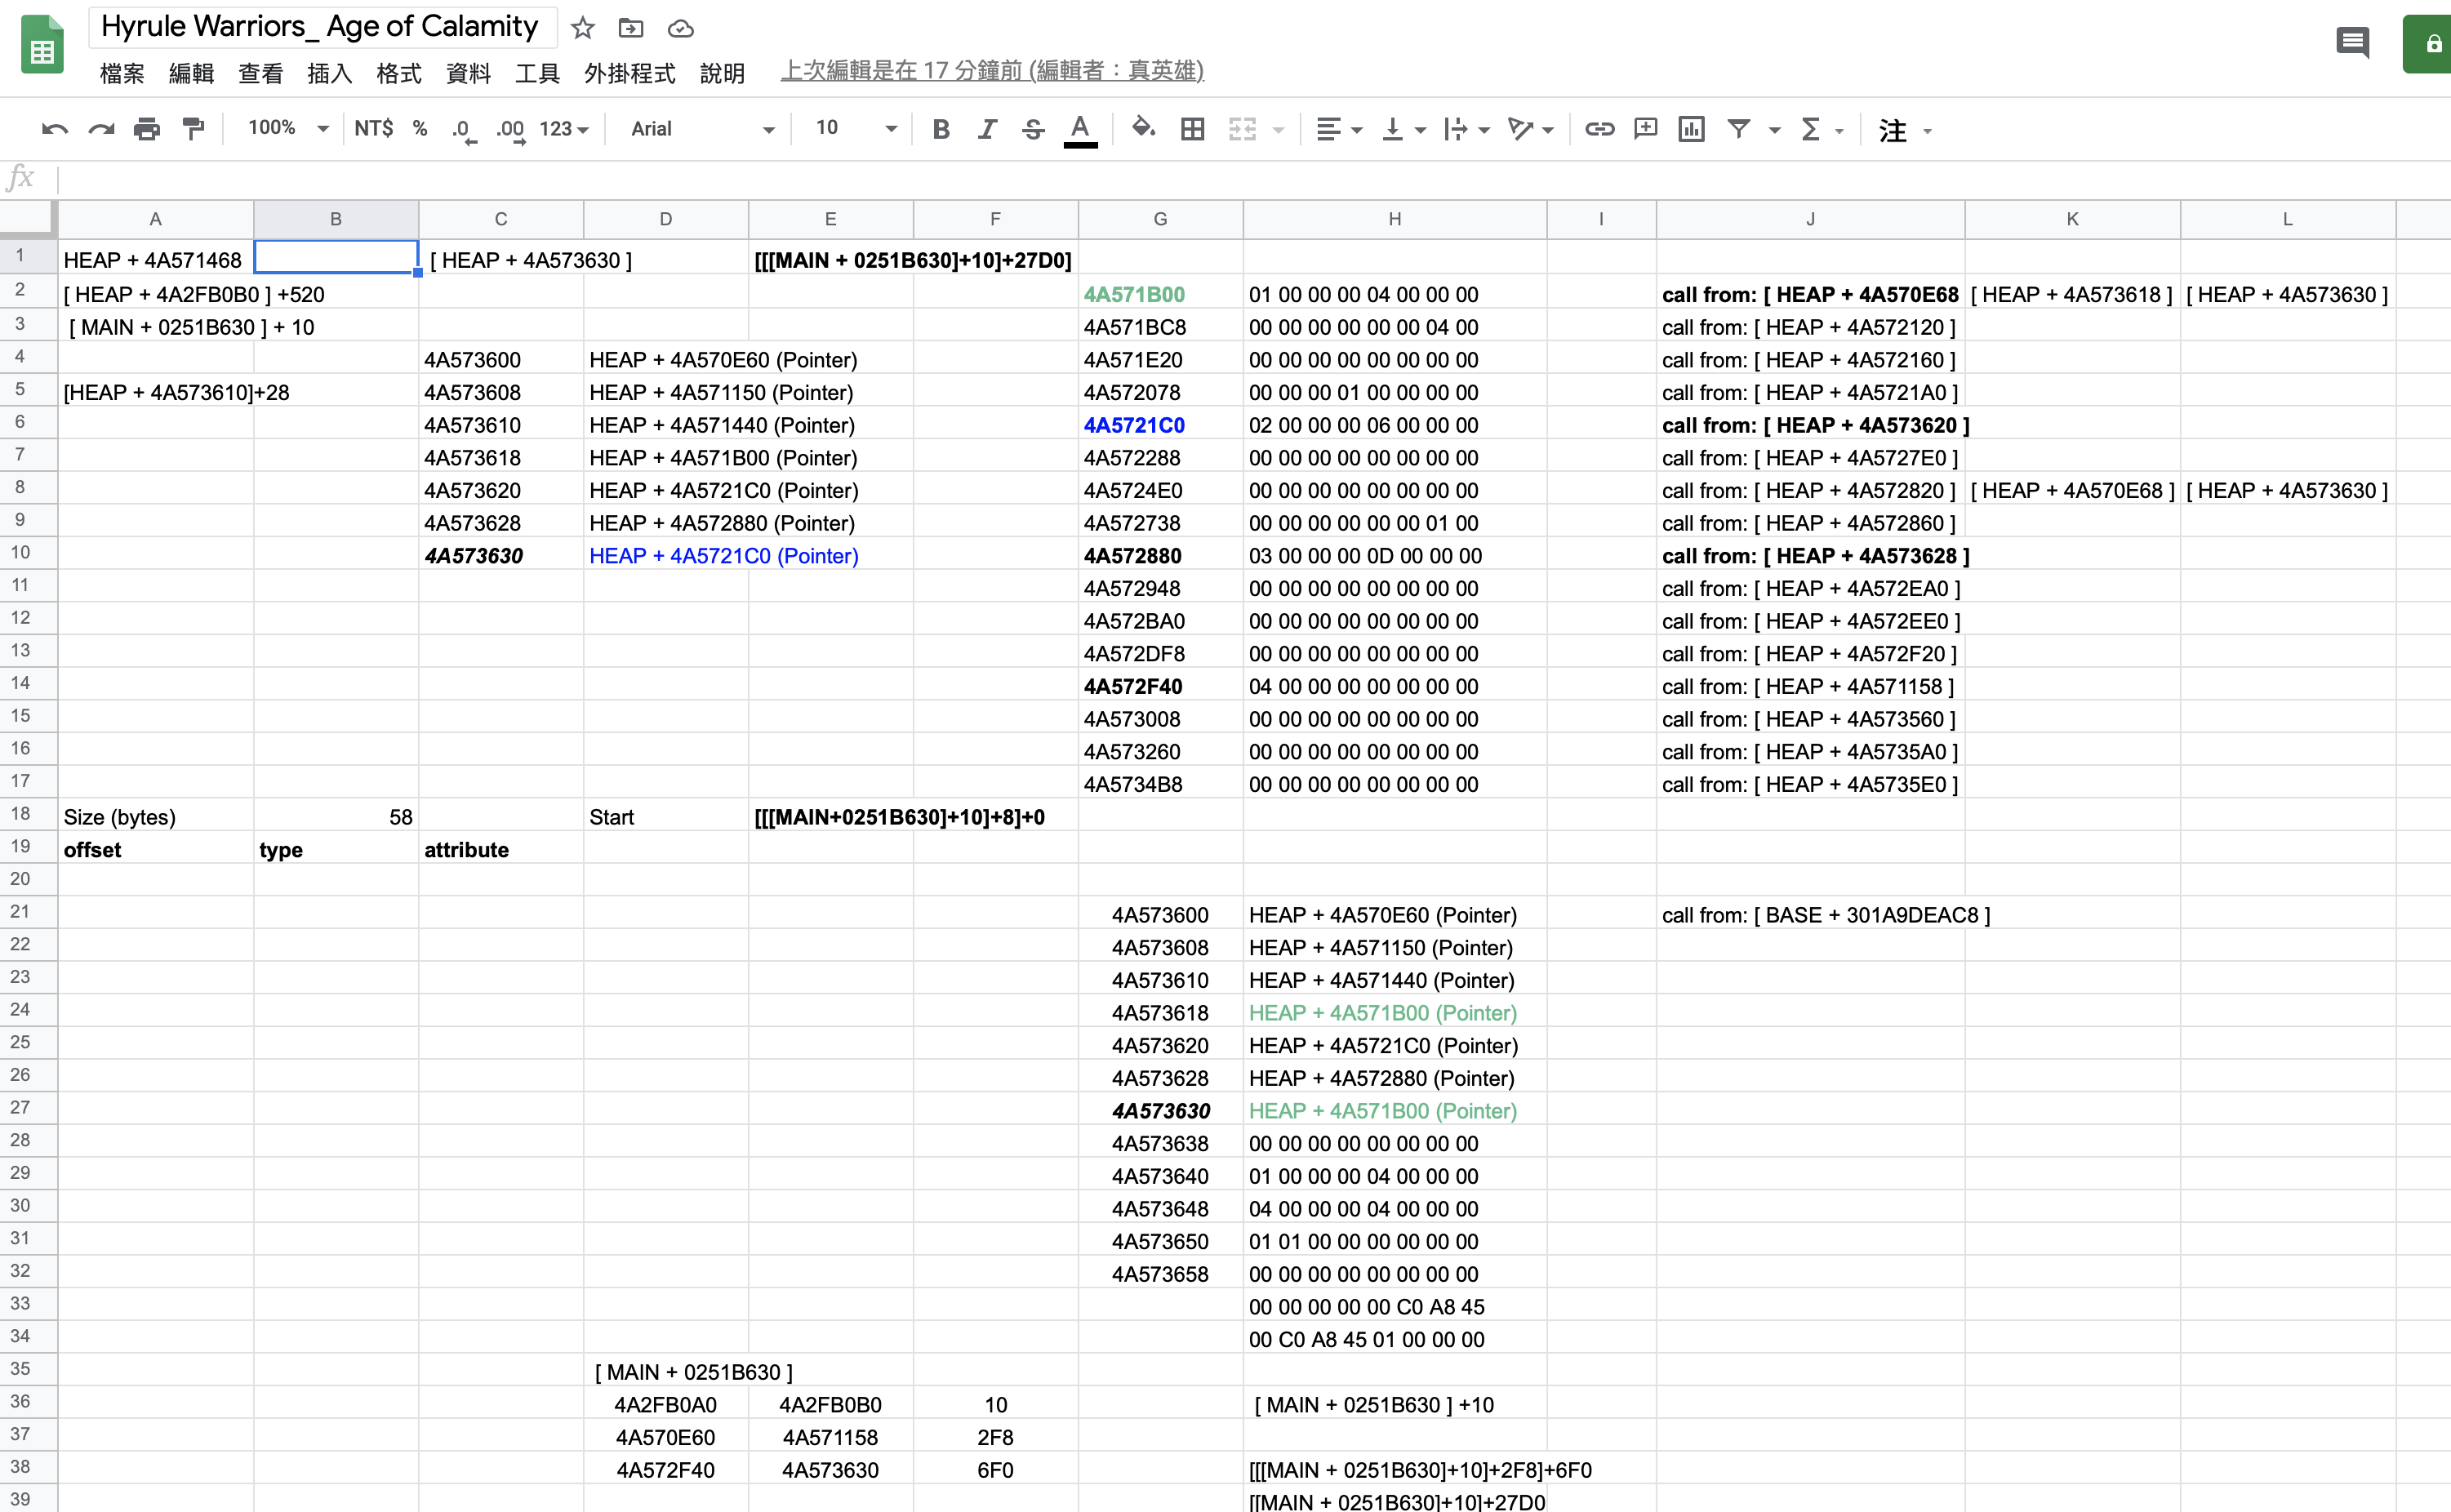Click cell 'call from: [ BASE + 301A9DEAC8 ]'
Viewport: 2451px width, 1512px height.
(x=1826, y=915)
